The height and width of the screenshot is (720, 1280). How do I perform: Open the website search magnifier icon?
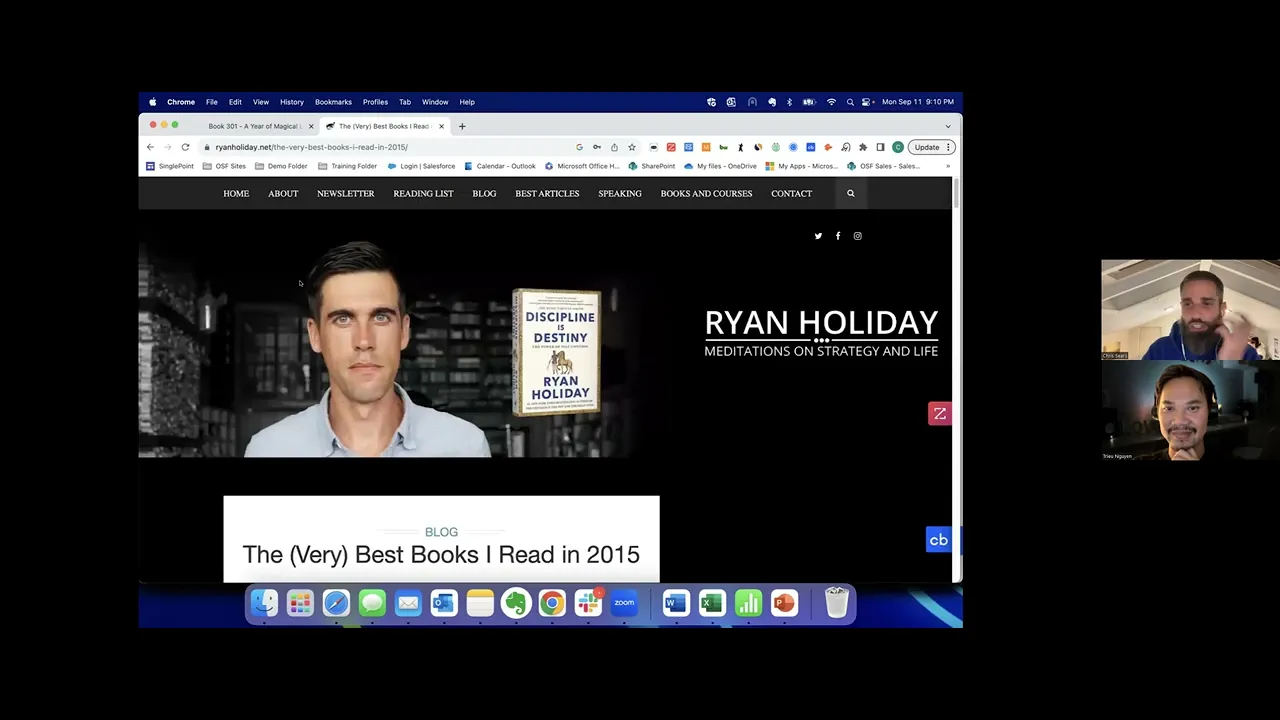tap(851, 193)
